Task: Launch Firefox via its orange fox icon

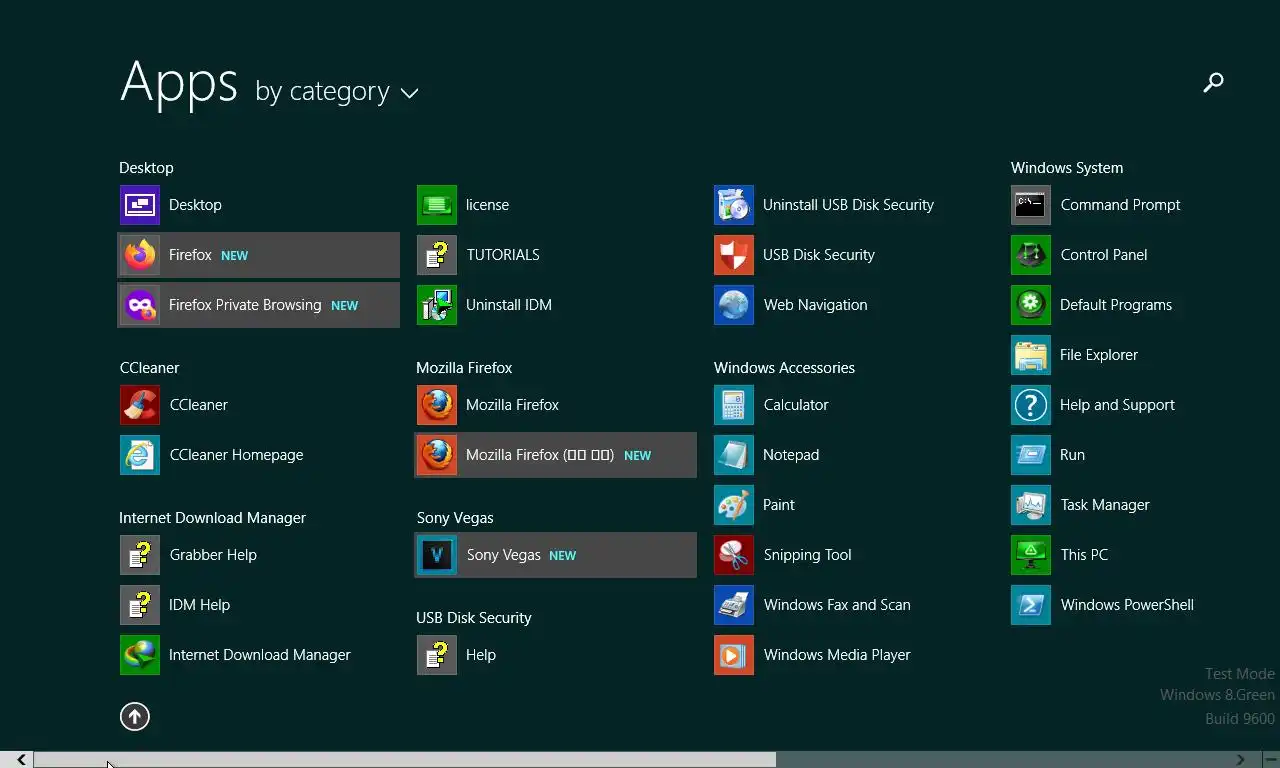Action: click(x=140, y=255)
